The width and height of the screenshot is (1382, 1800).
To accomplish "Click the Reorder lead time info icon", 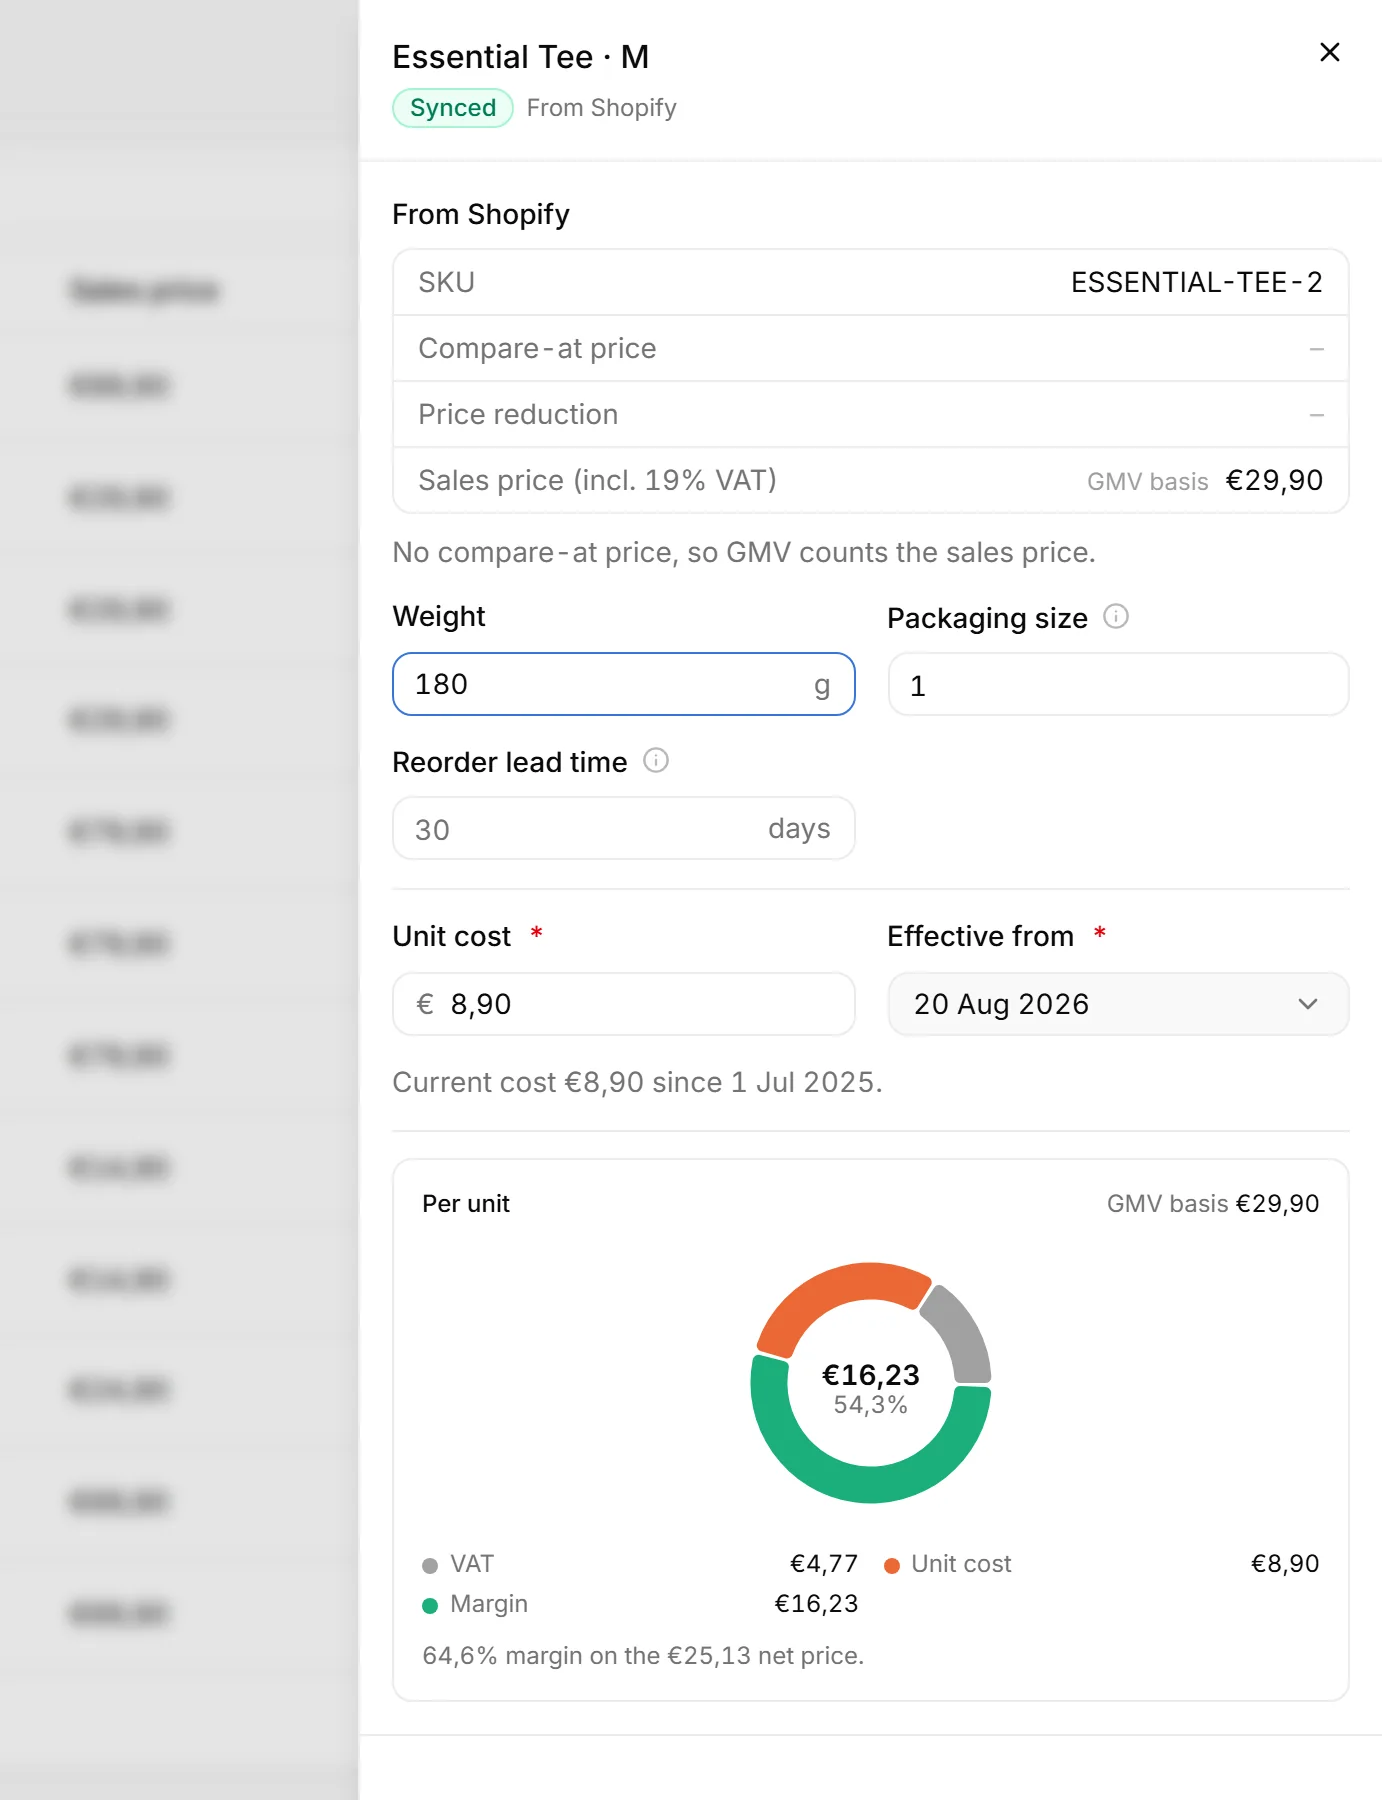I will [656, 760].
